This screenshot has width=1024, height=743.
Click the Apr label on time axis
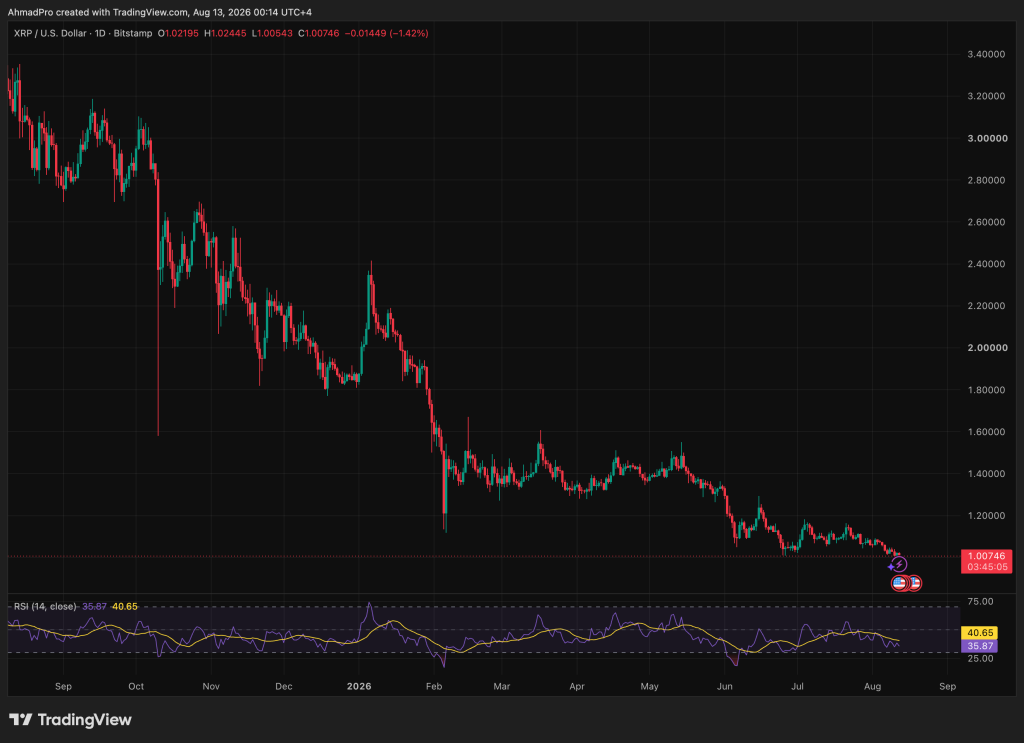coord(577,686)
